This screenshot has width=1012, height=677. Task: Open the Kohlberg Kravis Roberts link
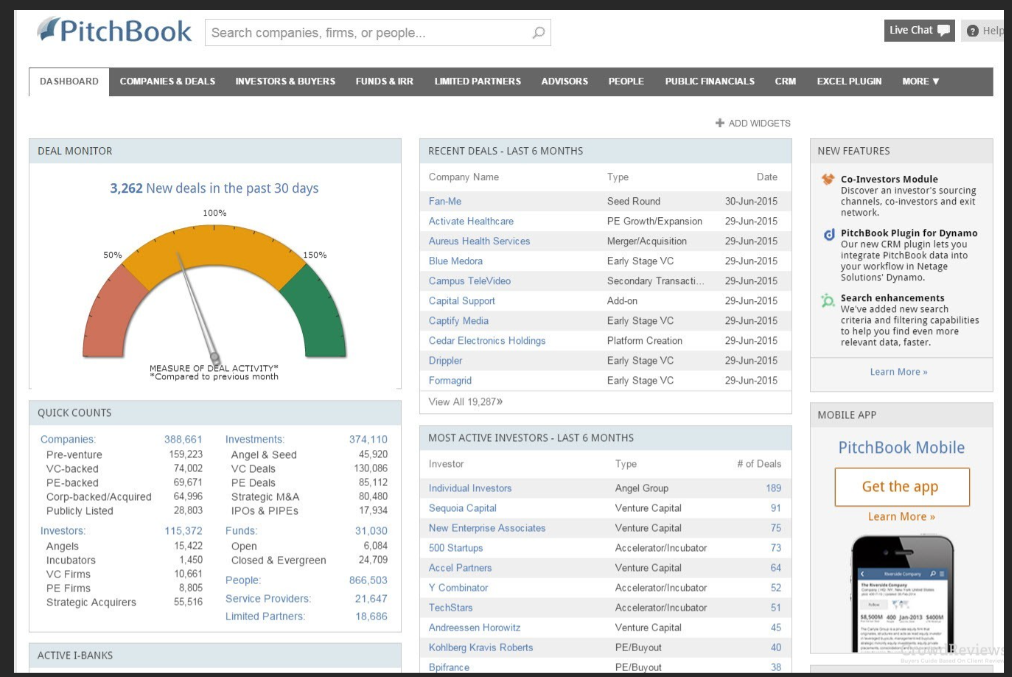[481, 648]
